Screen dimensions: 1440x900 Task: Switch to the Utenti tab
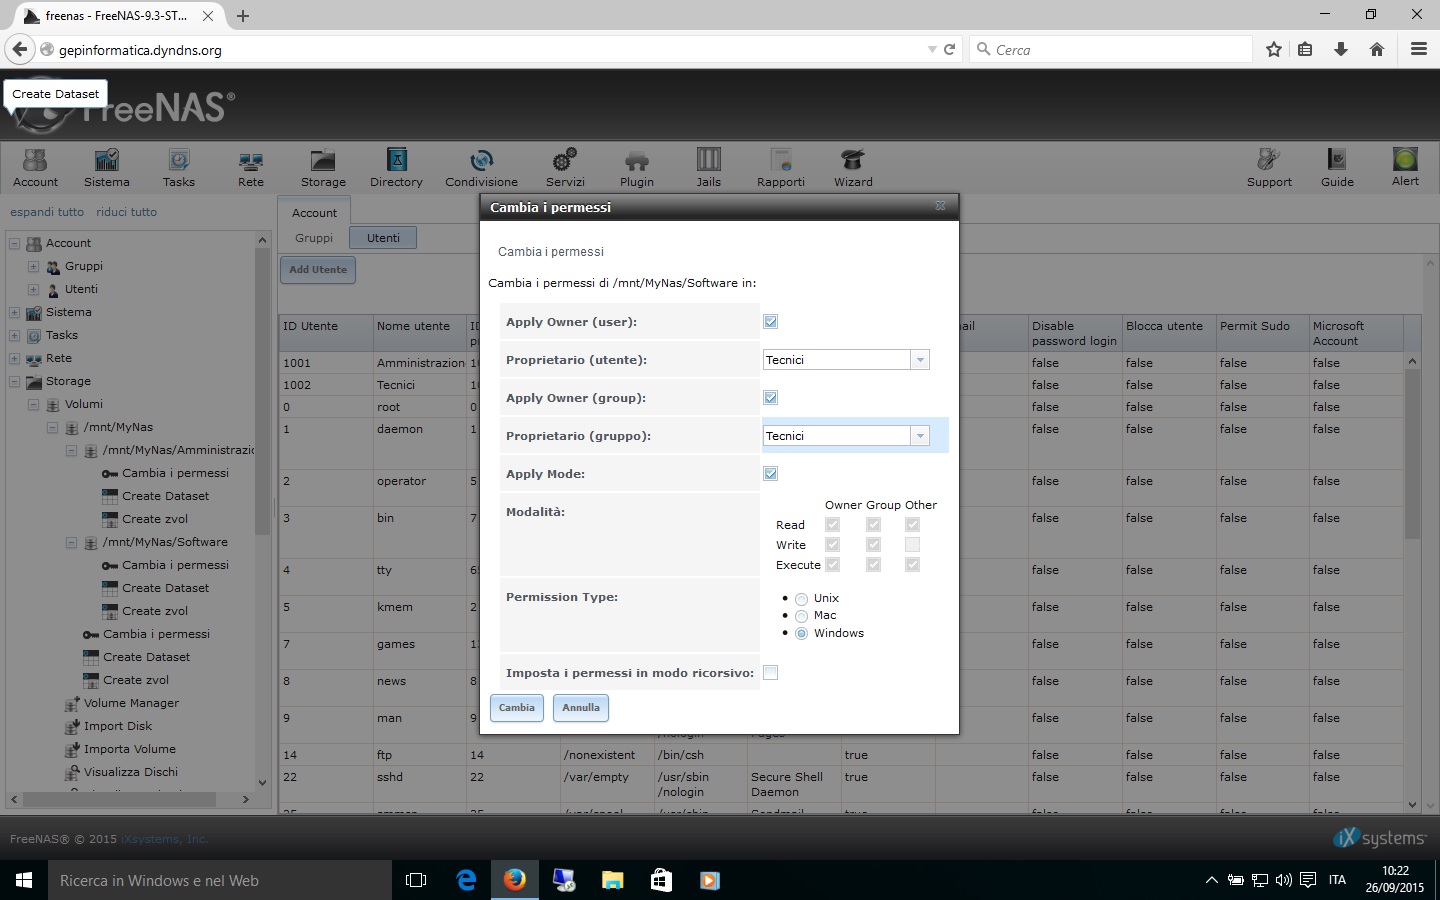383,238
